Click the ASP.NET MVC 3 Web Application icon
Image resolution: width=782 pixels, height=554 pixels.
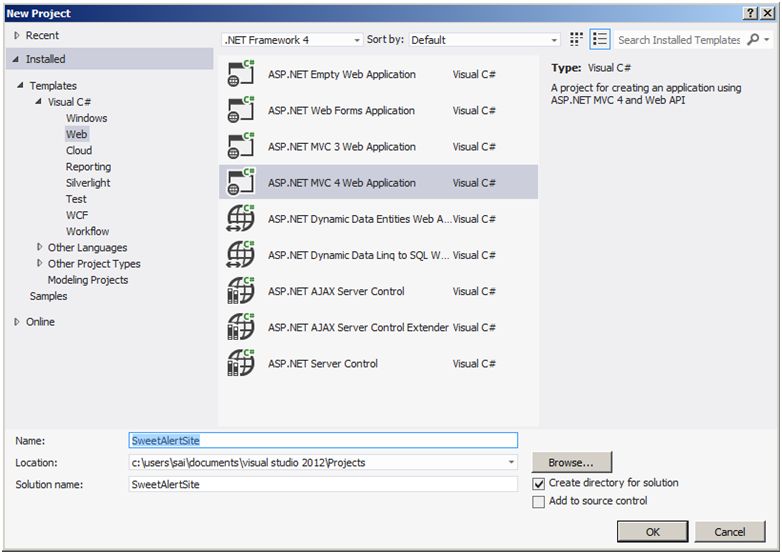241,147
